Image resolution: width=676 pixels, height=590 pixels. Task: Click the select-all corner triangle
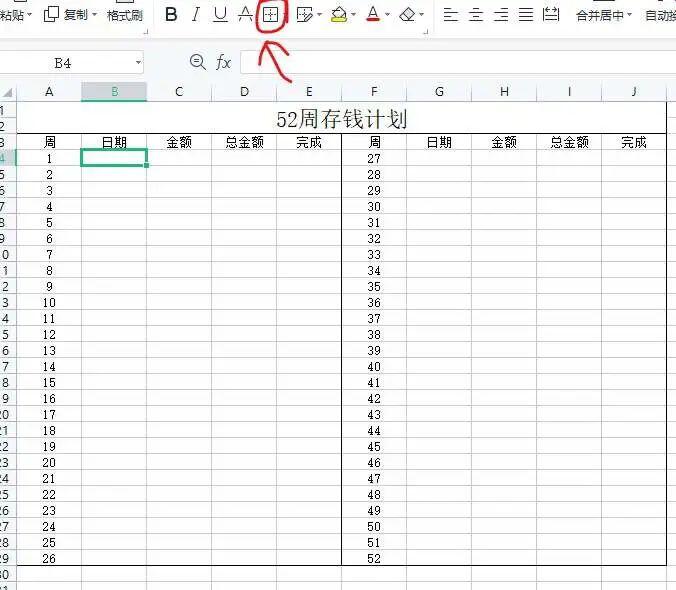click(x=8, y=92)
